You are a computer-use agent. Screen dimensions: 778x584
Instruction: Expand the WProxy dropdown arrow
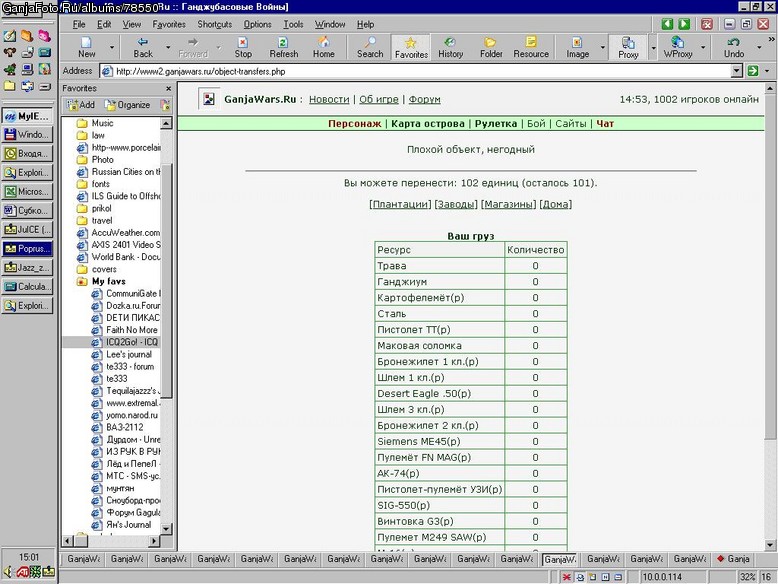(703, 48)
